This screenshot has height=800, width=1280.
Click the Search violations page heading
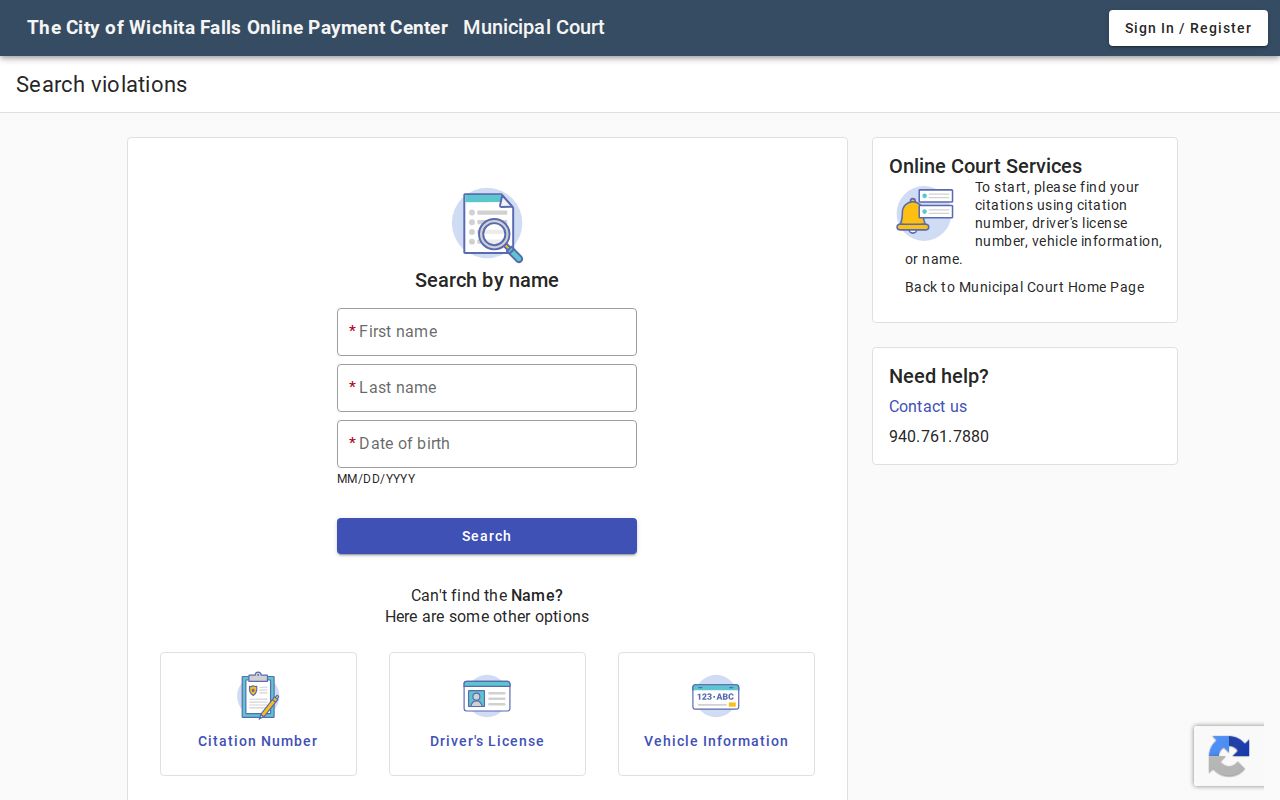(x=102, y=85)
